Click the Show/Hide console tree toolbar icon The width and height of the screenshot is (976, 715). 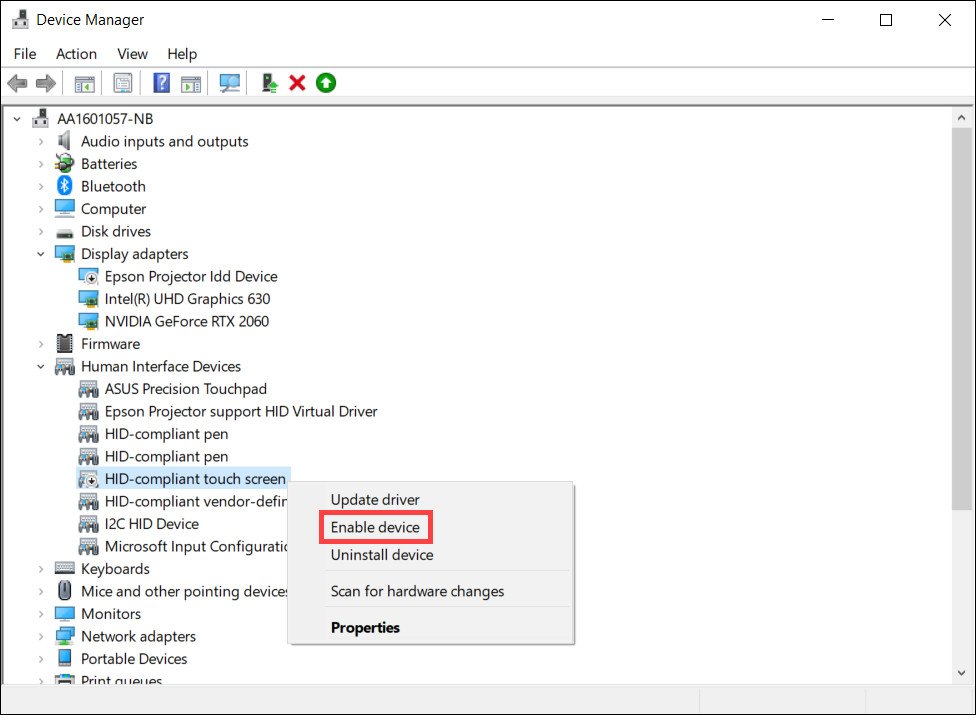click(85, 83)
